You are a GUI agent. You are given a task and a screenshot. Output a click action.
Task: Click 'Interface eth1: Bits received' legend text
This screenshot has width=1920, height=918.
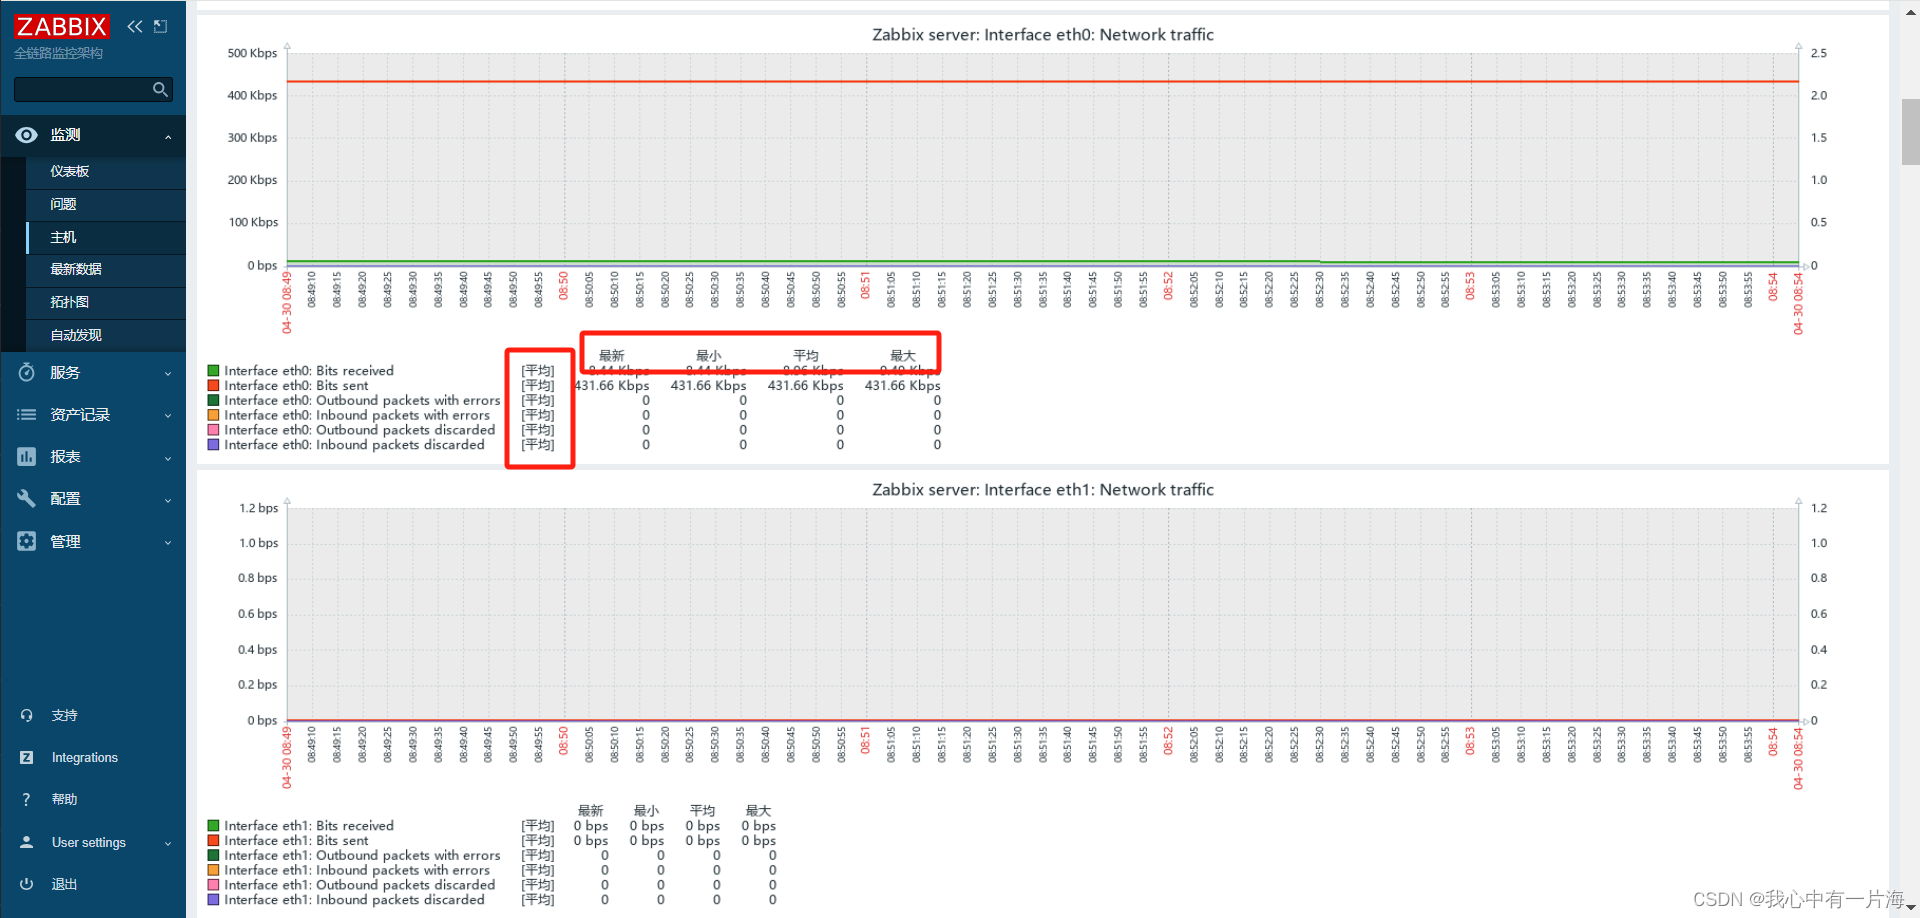[x=309, y=826]
